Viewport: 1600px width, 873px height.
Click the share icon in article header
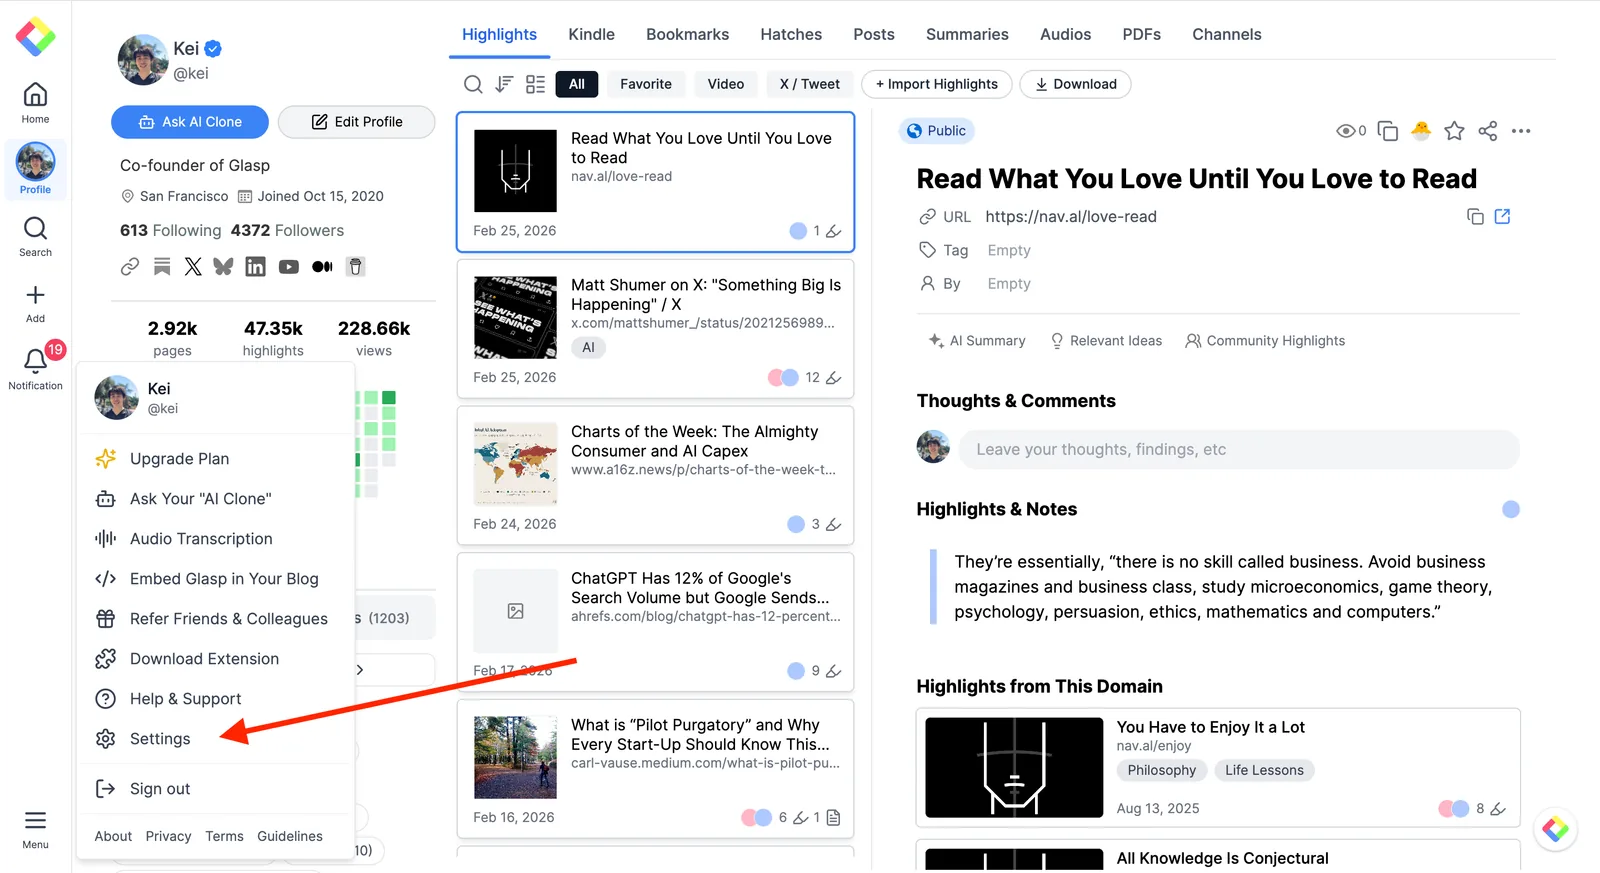pos(1488,131)
